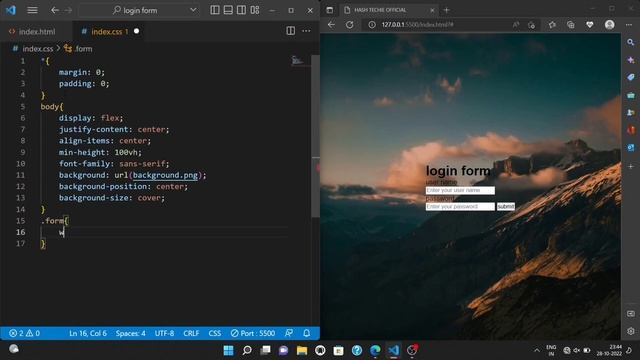Refresh the browser page
This screenshot has width=640, height=360.
350,24
